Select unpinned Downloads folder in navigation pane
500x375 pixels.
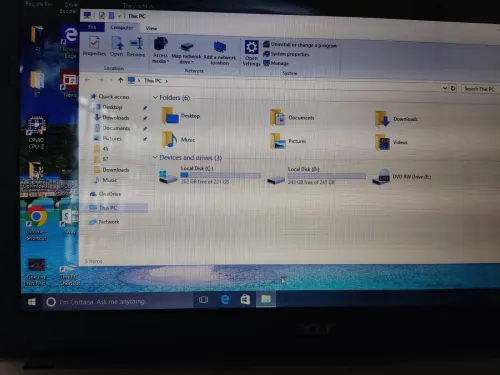[x=112, y=170]
